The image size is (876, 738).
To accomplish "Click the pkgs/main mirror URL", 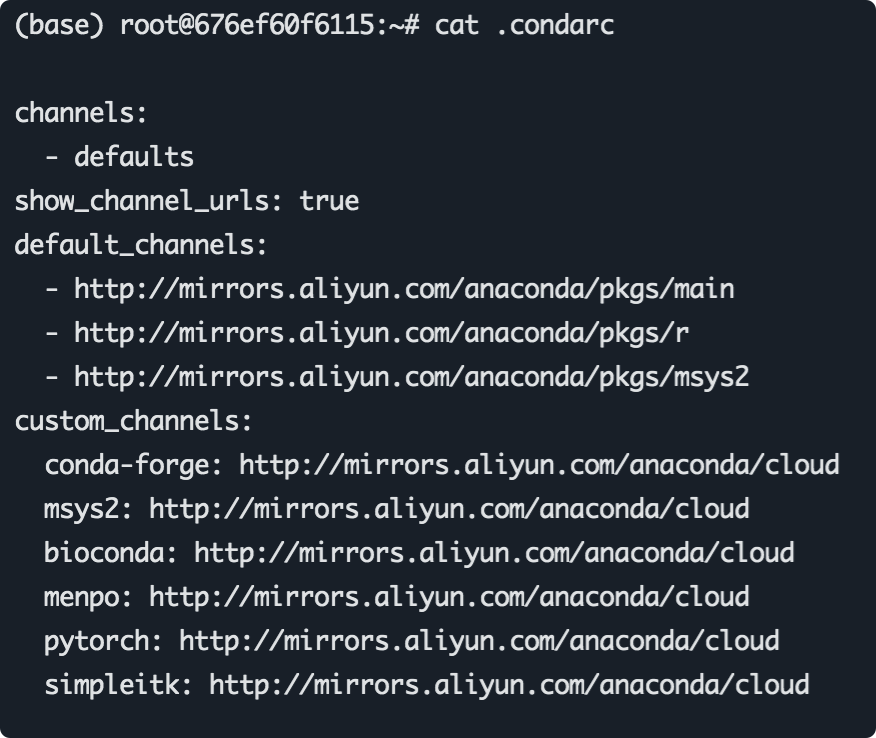I will 404,289.
